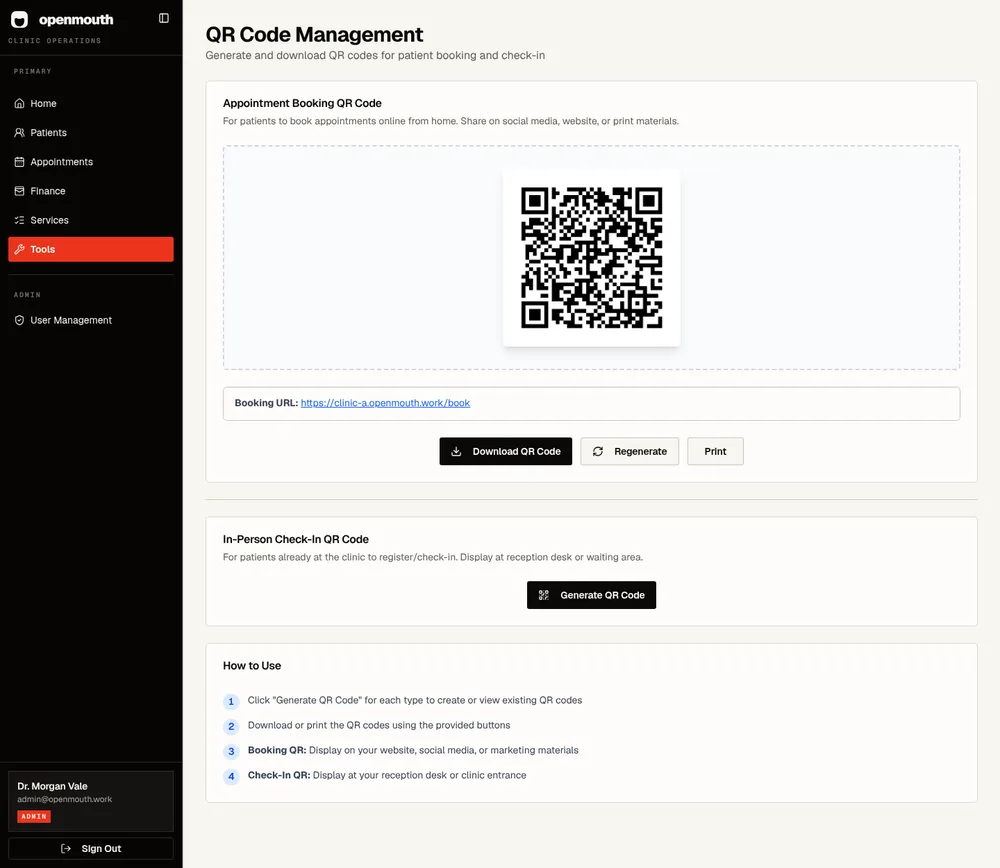Image resolution: width=1000 pixels, height=868 pixels.
Task: Click the Services list icon
Action: (x=20, y=220)
